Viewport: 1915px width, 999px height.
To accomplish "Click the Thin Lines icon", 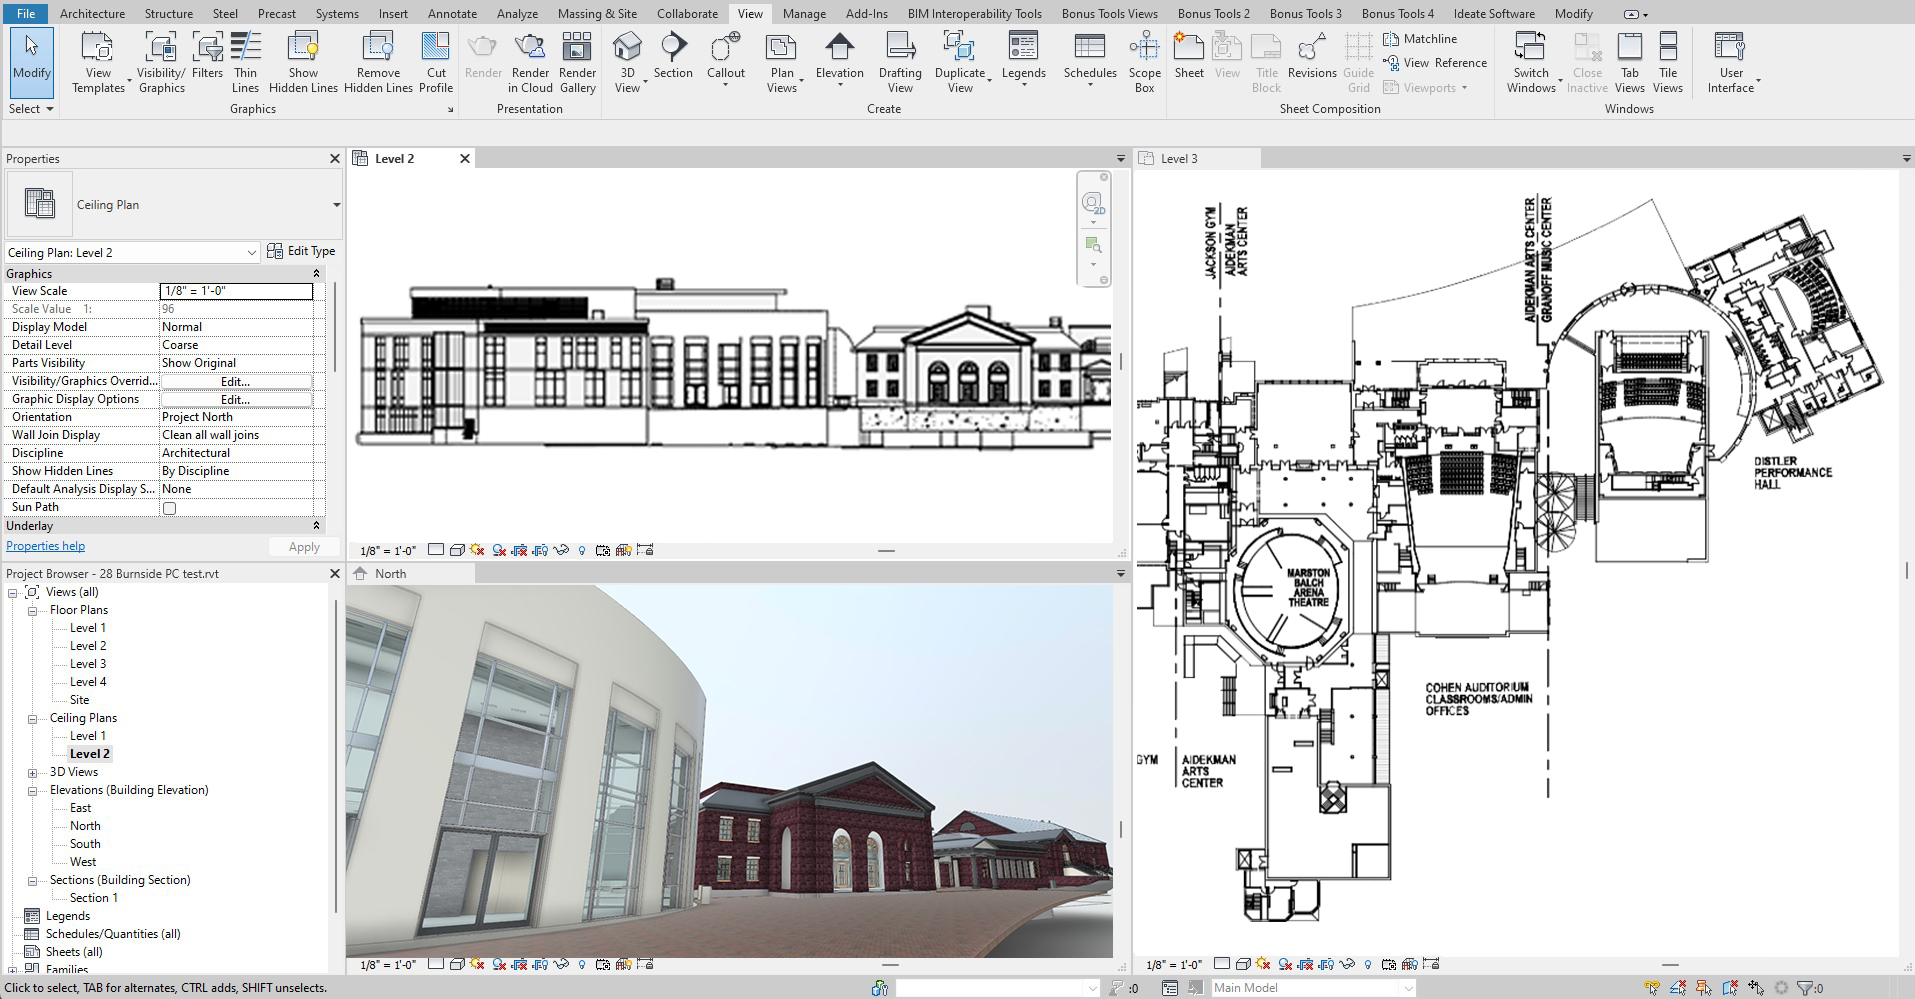I will coord(245,62).
